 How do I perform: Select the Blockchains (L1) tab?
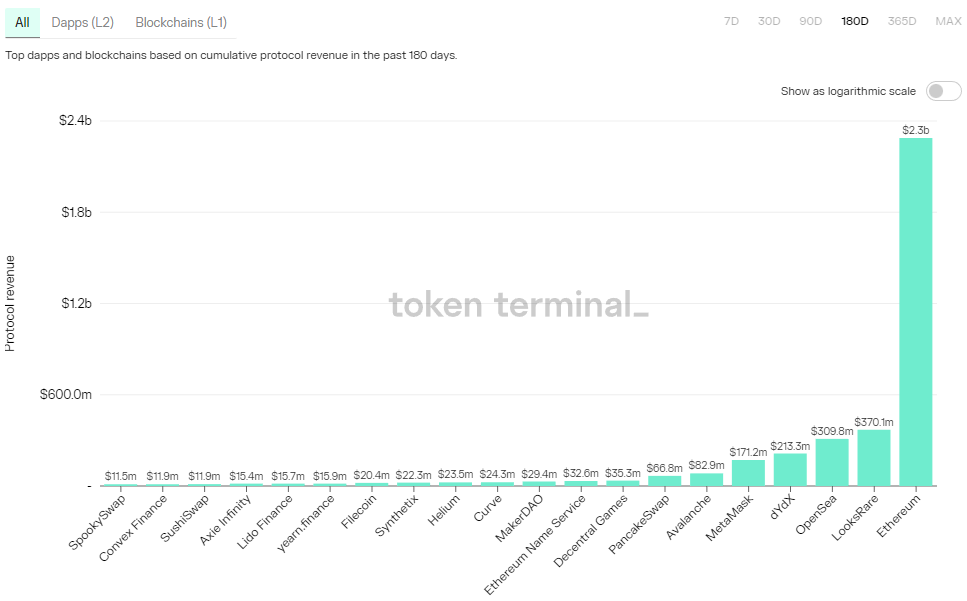tap(181, 22)
